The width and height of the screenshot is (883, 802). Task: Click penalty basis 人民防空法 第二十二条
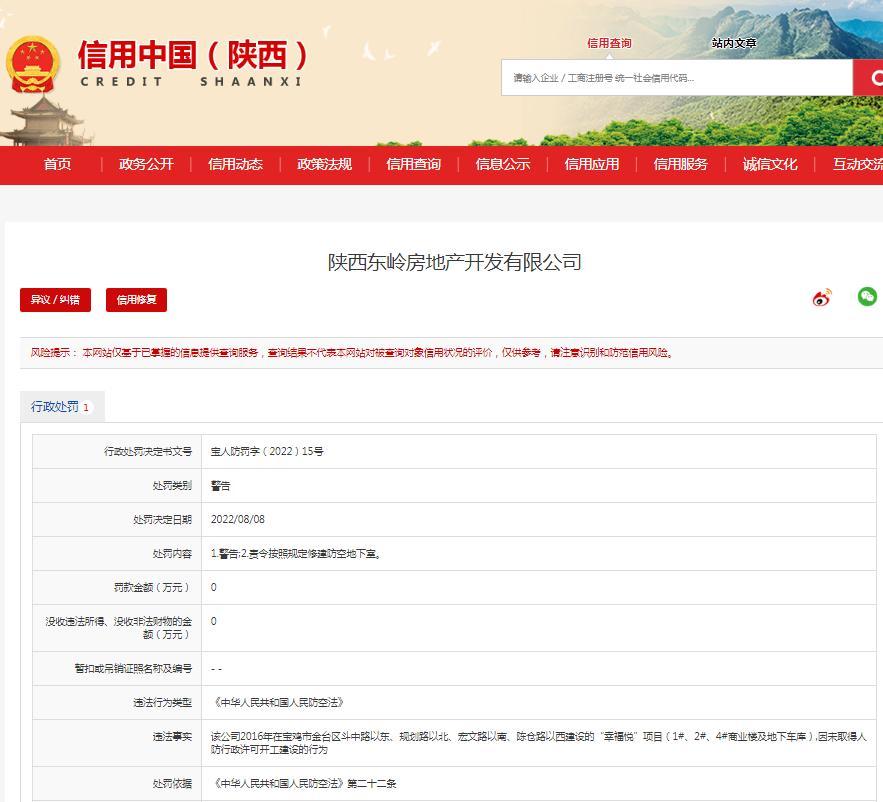coord(304,783)
